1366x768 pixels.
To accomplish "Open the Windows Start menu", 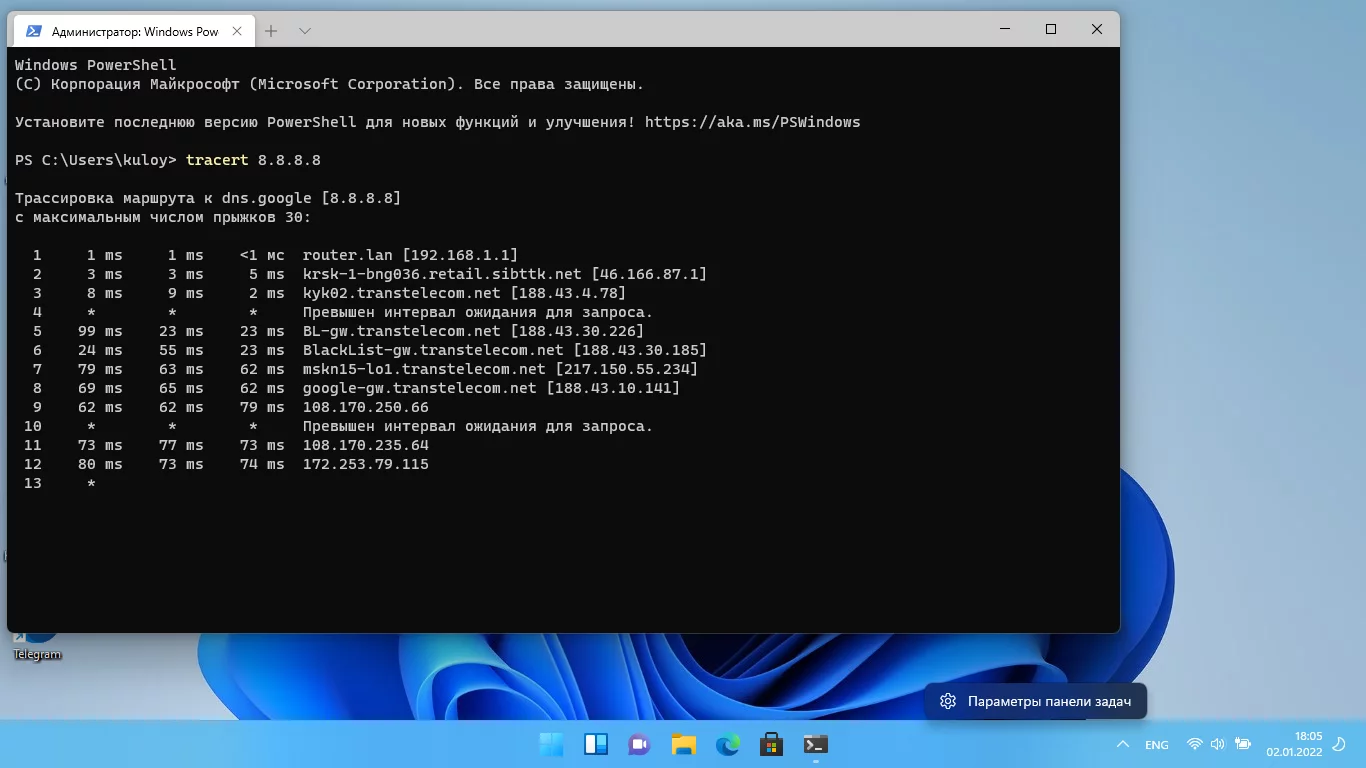I will 551,745.
